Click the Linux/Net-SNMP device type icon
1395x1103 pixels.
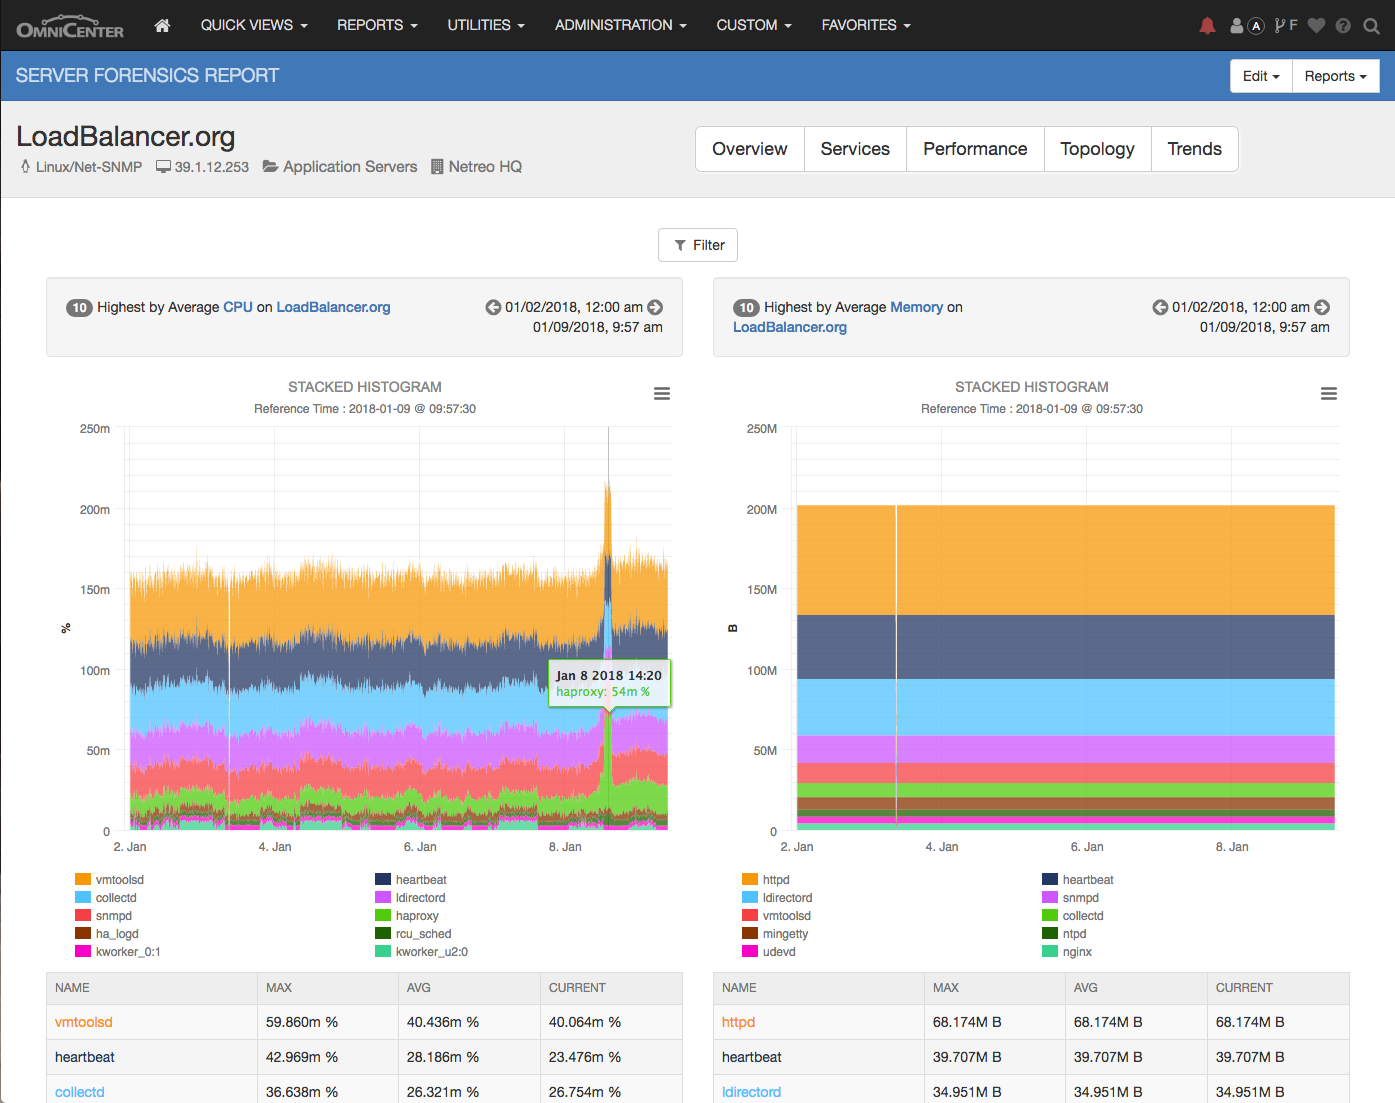click(x=25, y=166)
